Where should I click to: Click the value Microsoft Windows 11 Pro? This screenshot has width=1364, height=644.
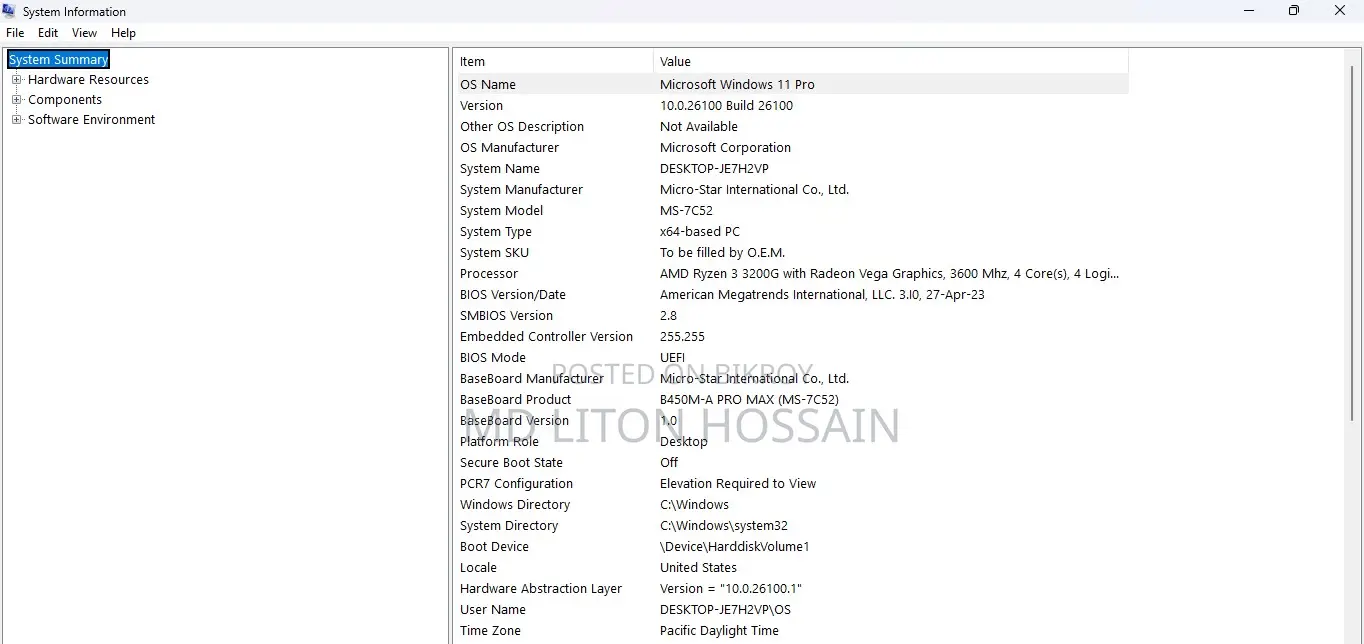coord(737,85)
